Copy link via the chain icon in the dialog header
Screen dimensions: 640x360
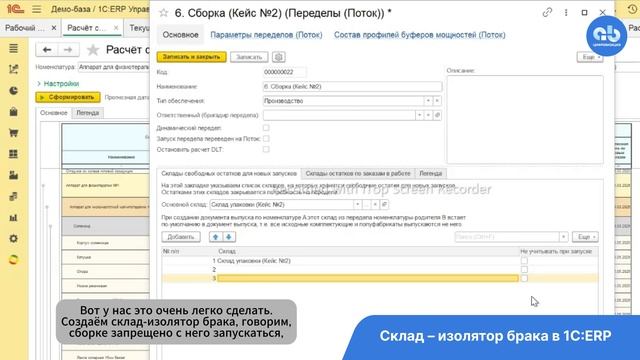point(547,13)
